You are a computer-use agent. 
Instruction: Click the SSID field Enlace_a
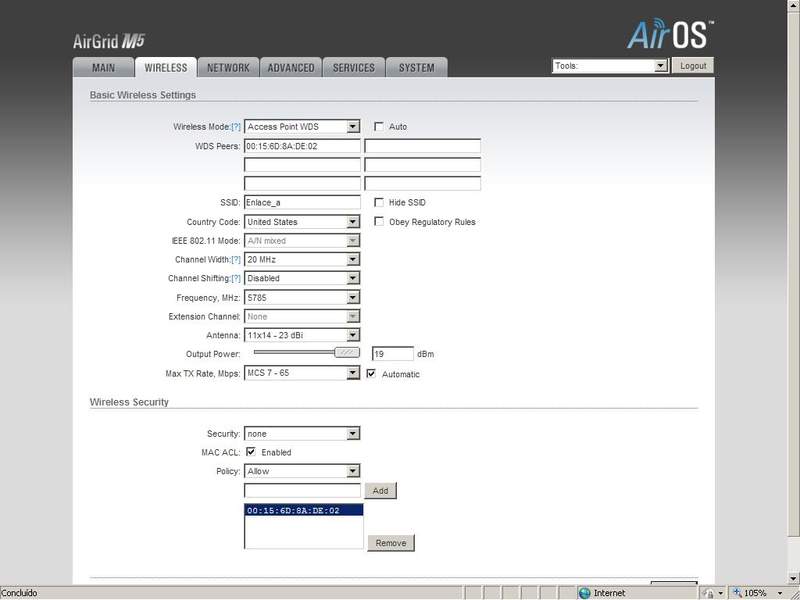(x=302, y=203)
